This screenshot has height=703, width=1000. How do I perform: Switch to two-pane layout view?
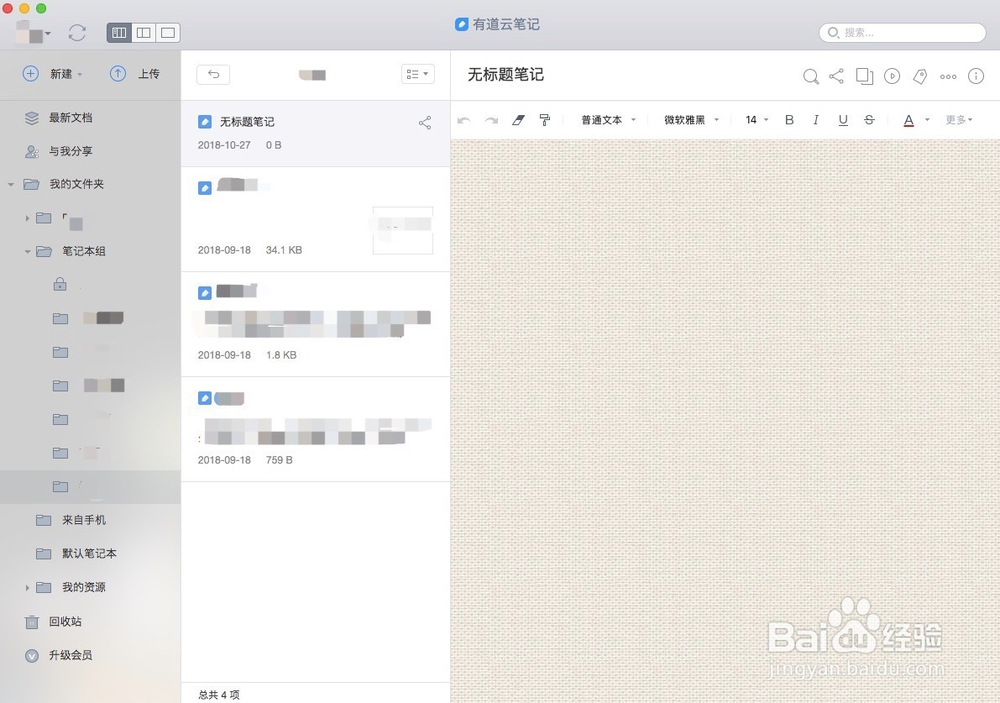click(x=143, y=32)
